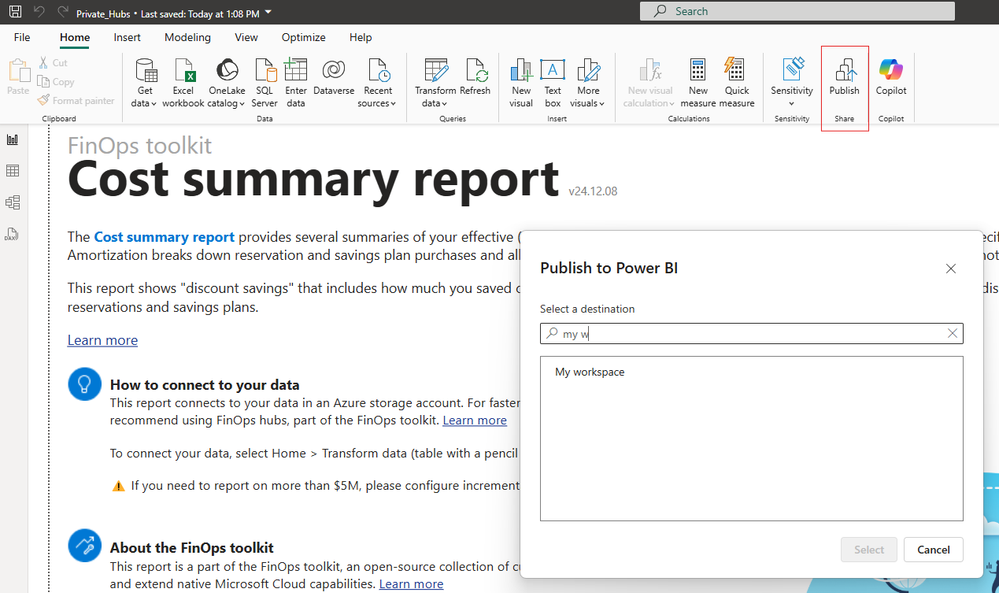
Task: Switch to Report view in left sidebar
Action: click(12, 139)
